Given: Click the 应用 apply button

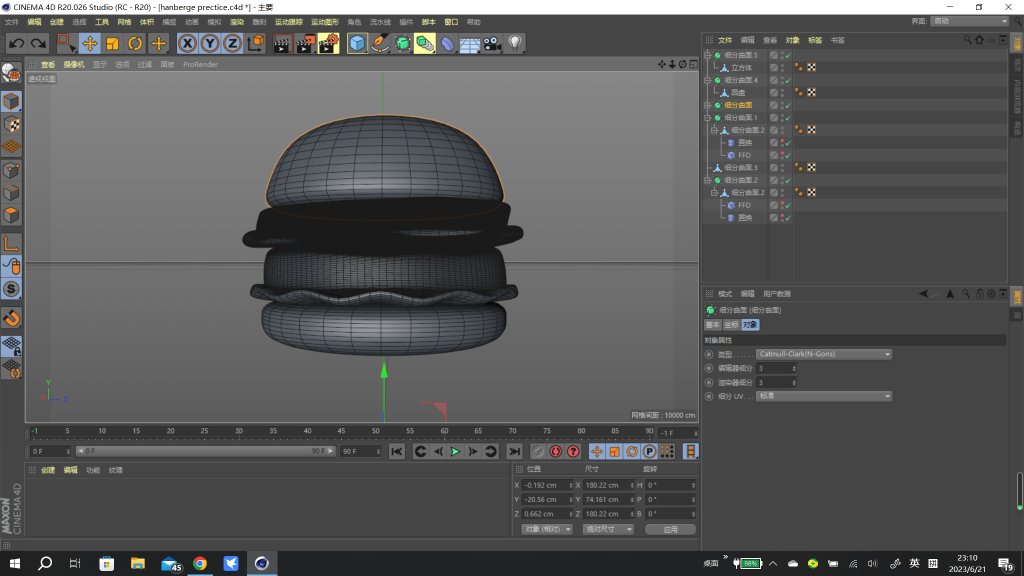Looking at the screenshot, I should (670, 530).
